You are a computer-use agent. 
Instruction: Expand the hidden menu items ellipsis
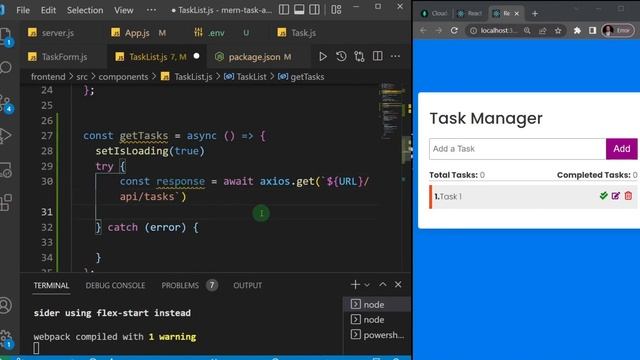(x=151, y=10)
